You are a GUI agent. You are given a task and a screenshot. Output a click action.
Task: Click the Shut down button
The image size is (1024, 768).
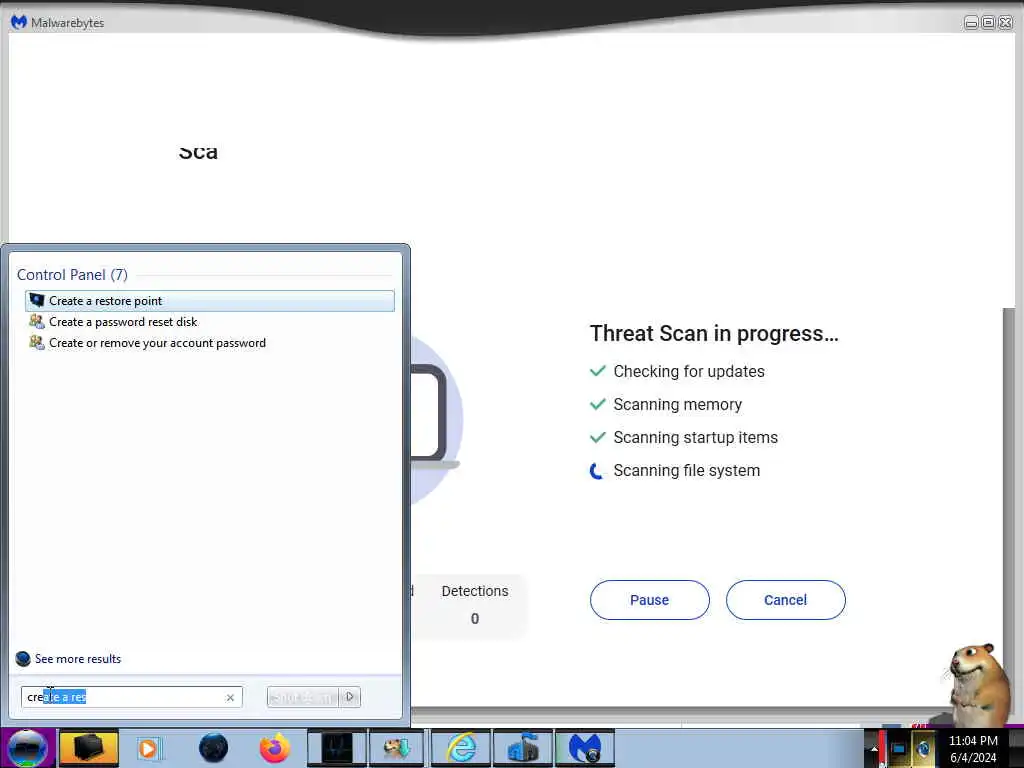pos(303,697)
